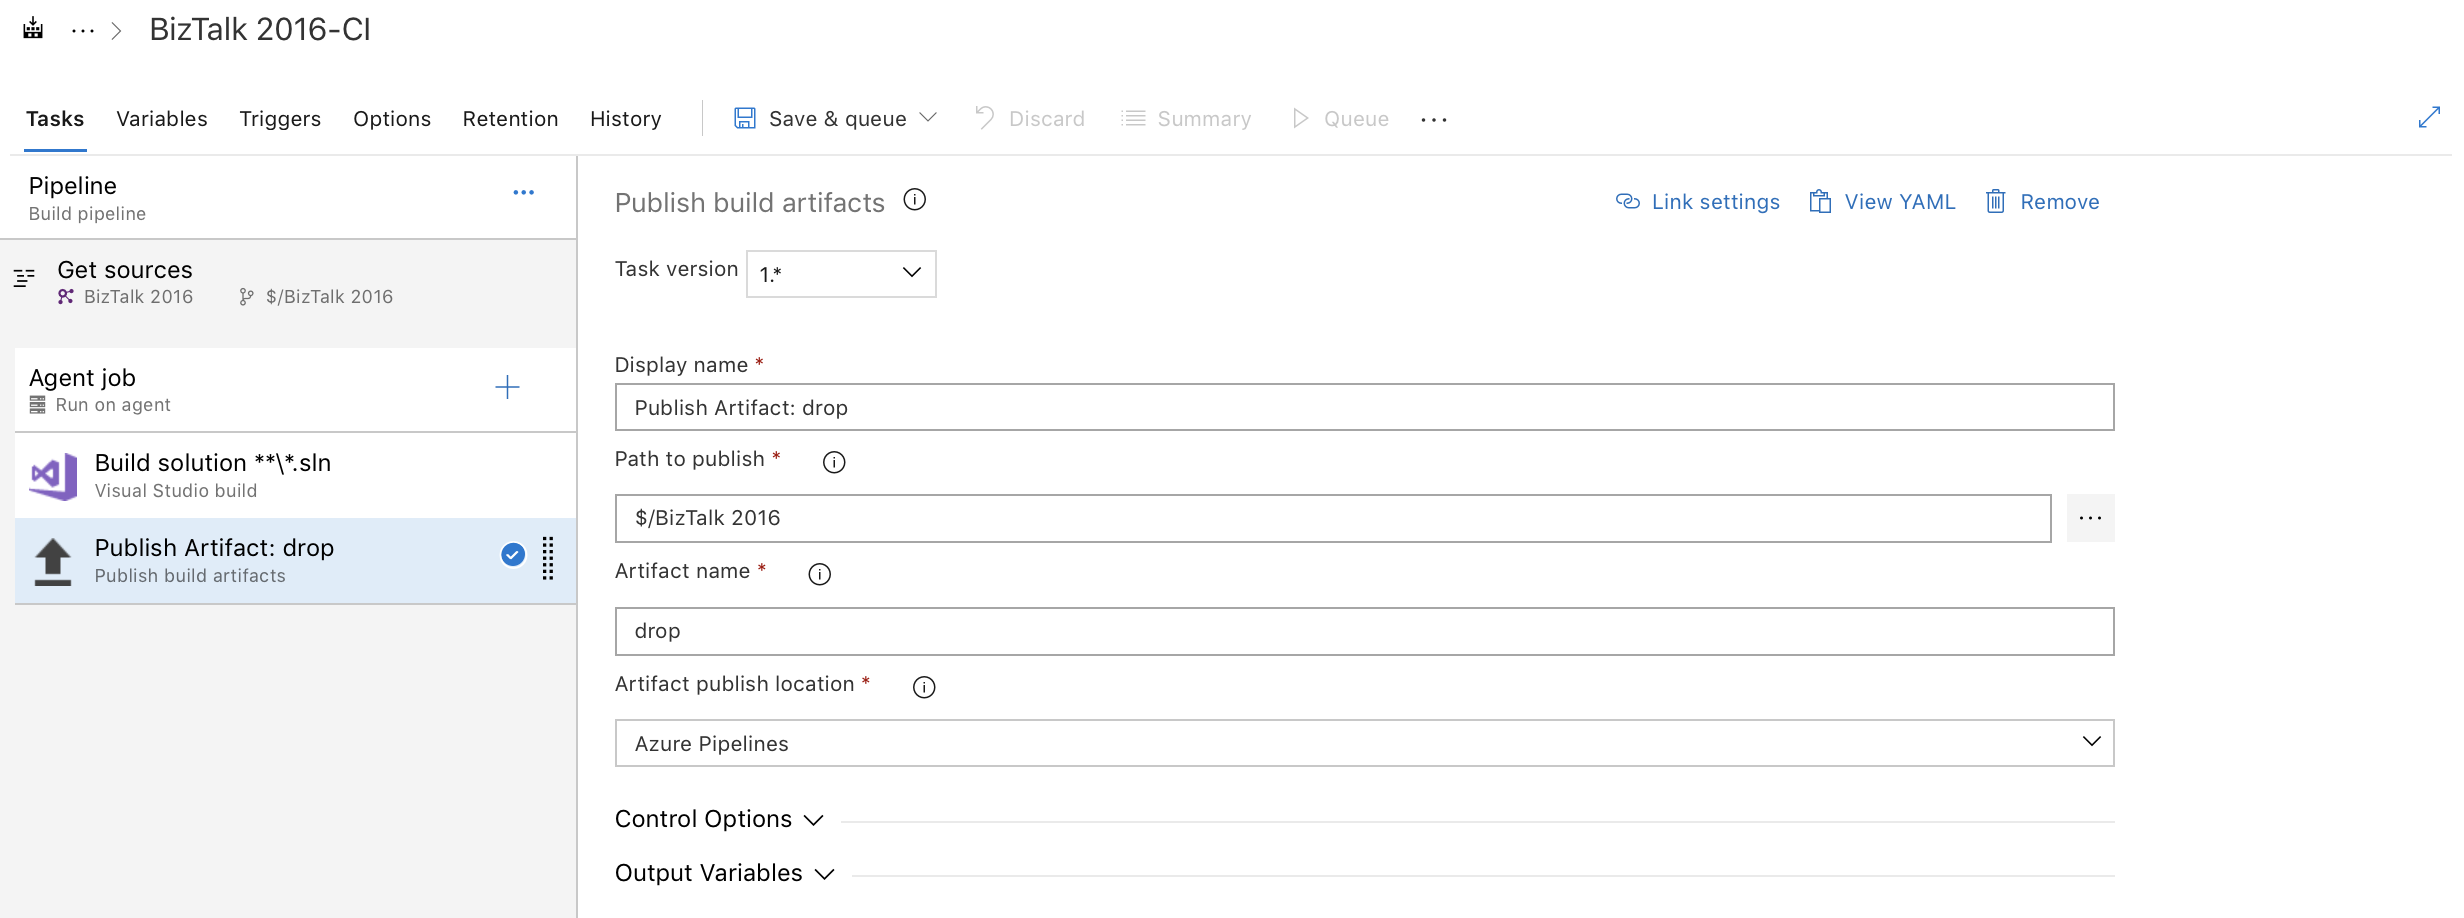Viewport: 2464px width, 918px height.
Task: Click the $/BizTalk 2016 source path text
Action: point(329,296)
